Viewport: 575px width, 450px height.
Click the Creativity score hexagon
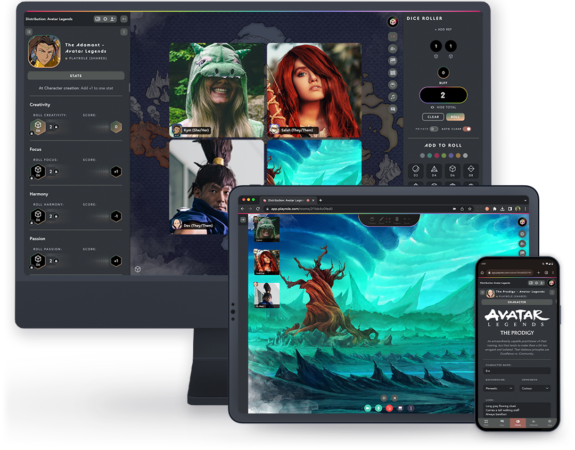click(116, 127)
